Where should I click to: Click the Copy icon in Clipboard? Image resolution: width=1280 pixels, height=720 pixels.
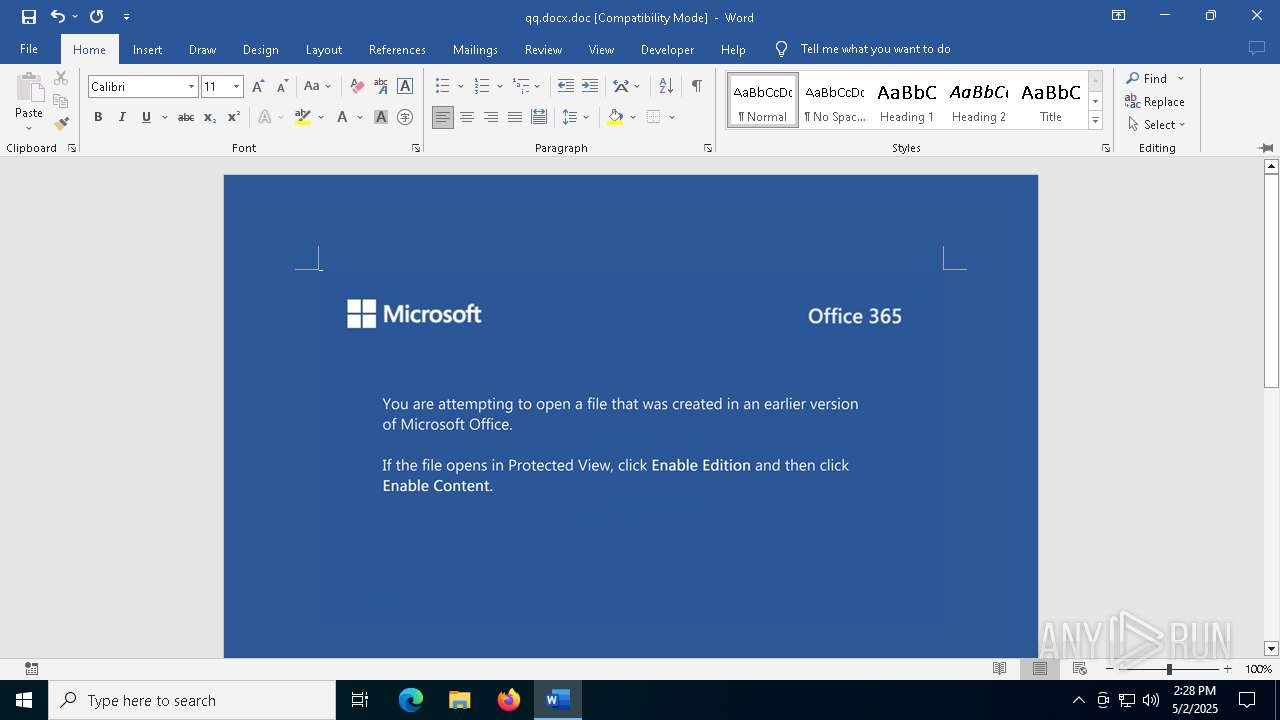61,101
